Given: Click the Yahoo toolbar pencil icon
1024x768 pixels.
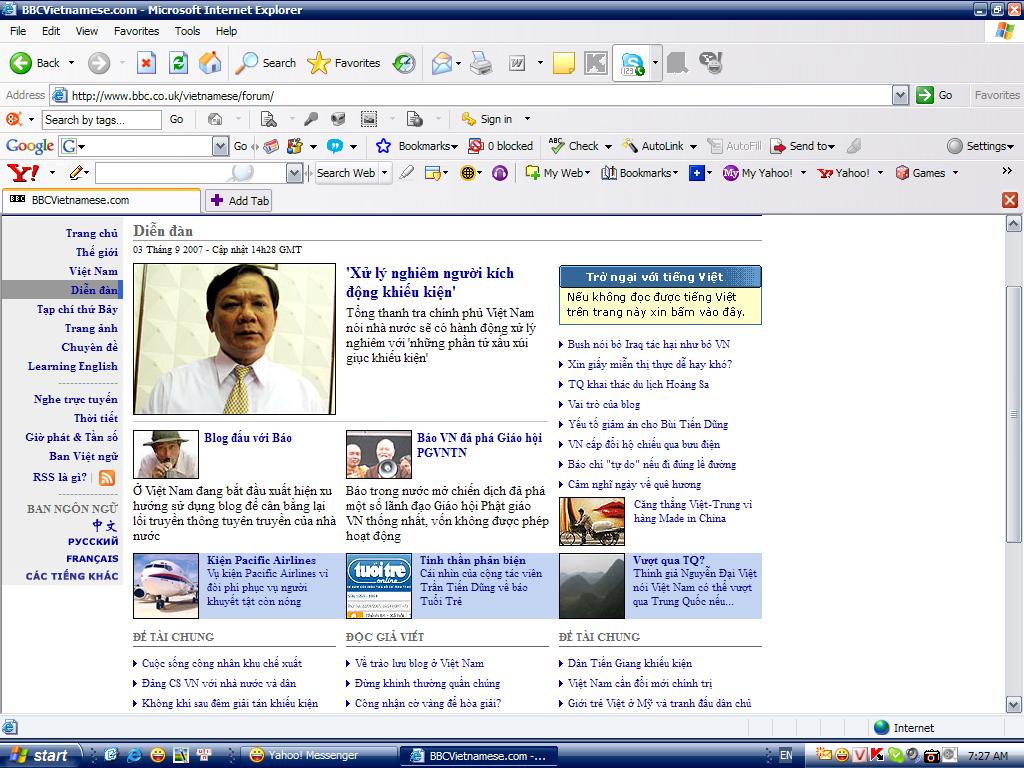Looking at the screenshot, I should tap(77, 173).
